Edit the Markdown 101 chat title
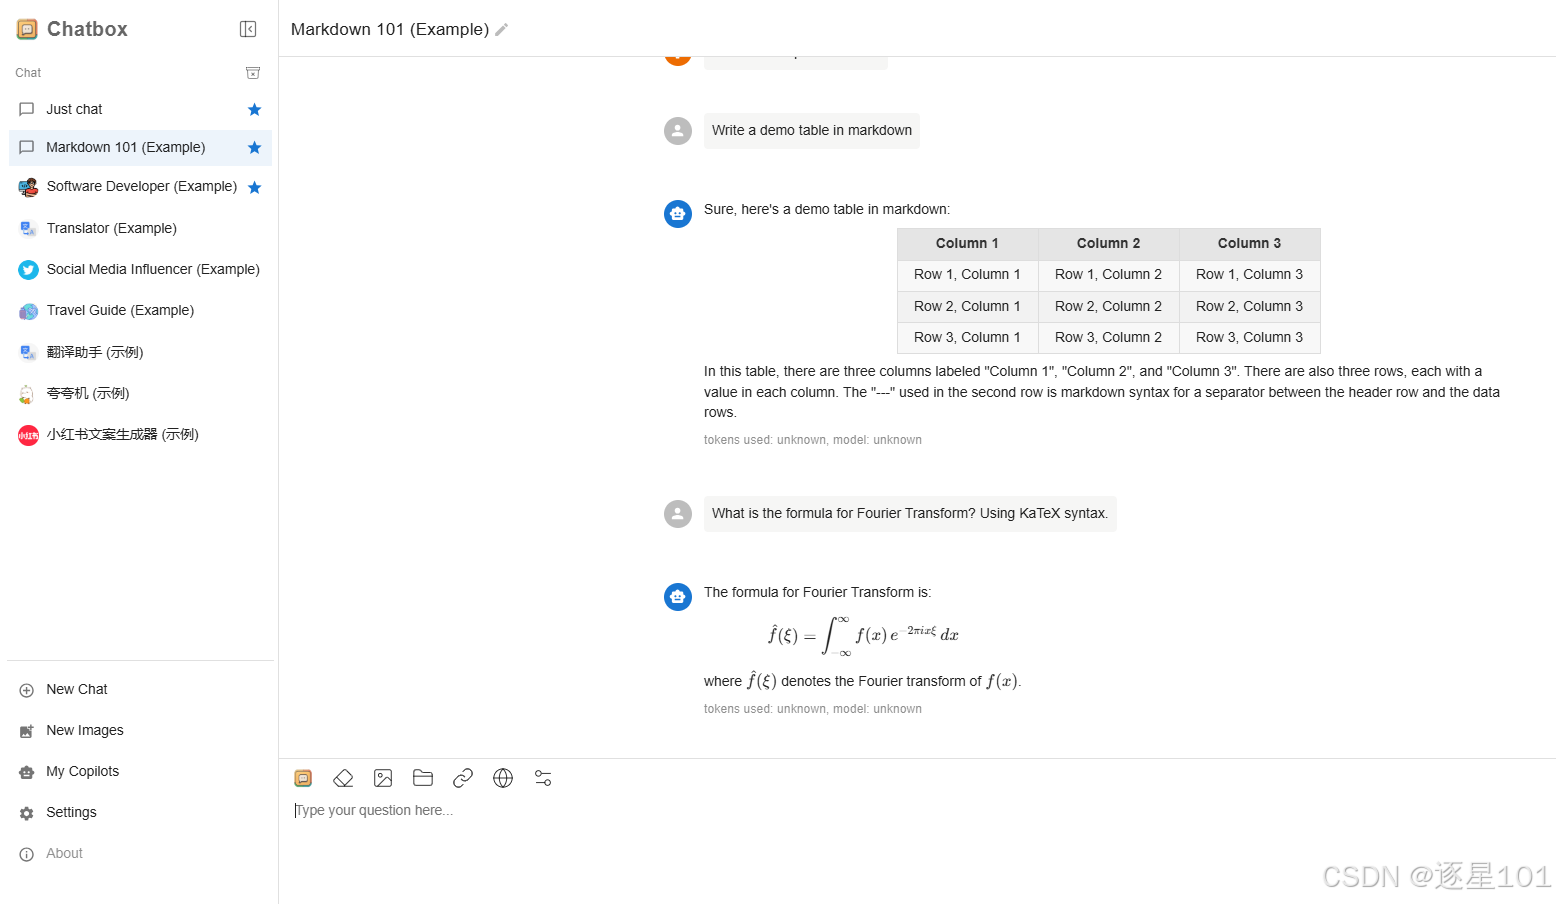The image size is (1556, 904). click(502, 30)
